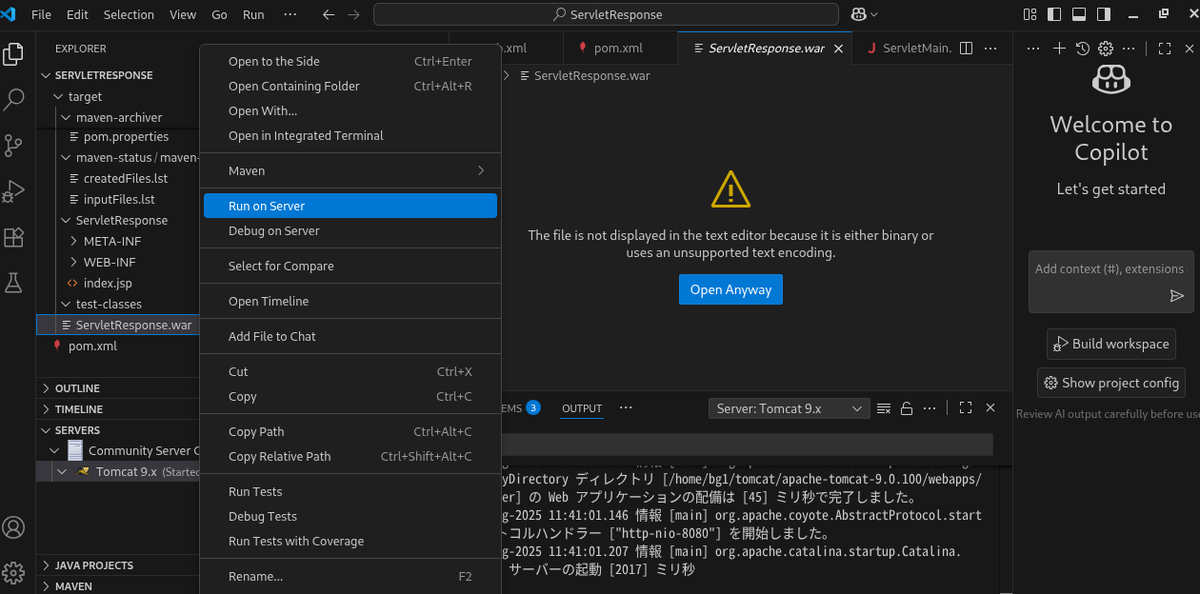Click the Customize Layout icon

[x=1031, y=15]
